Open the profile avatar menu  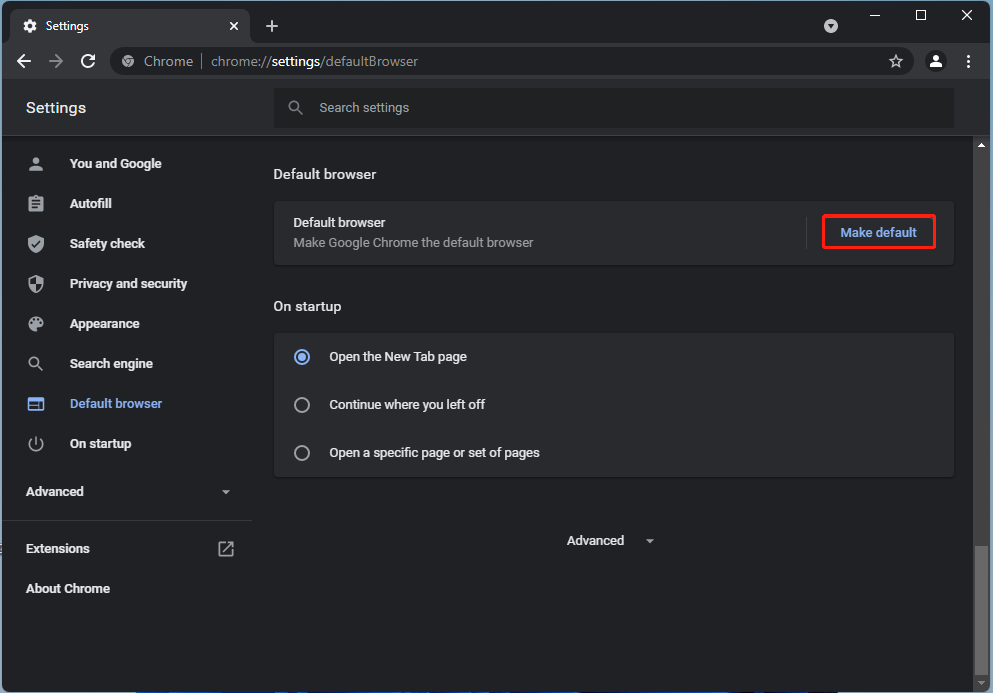click(935, 61)
